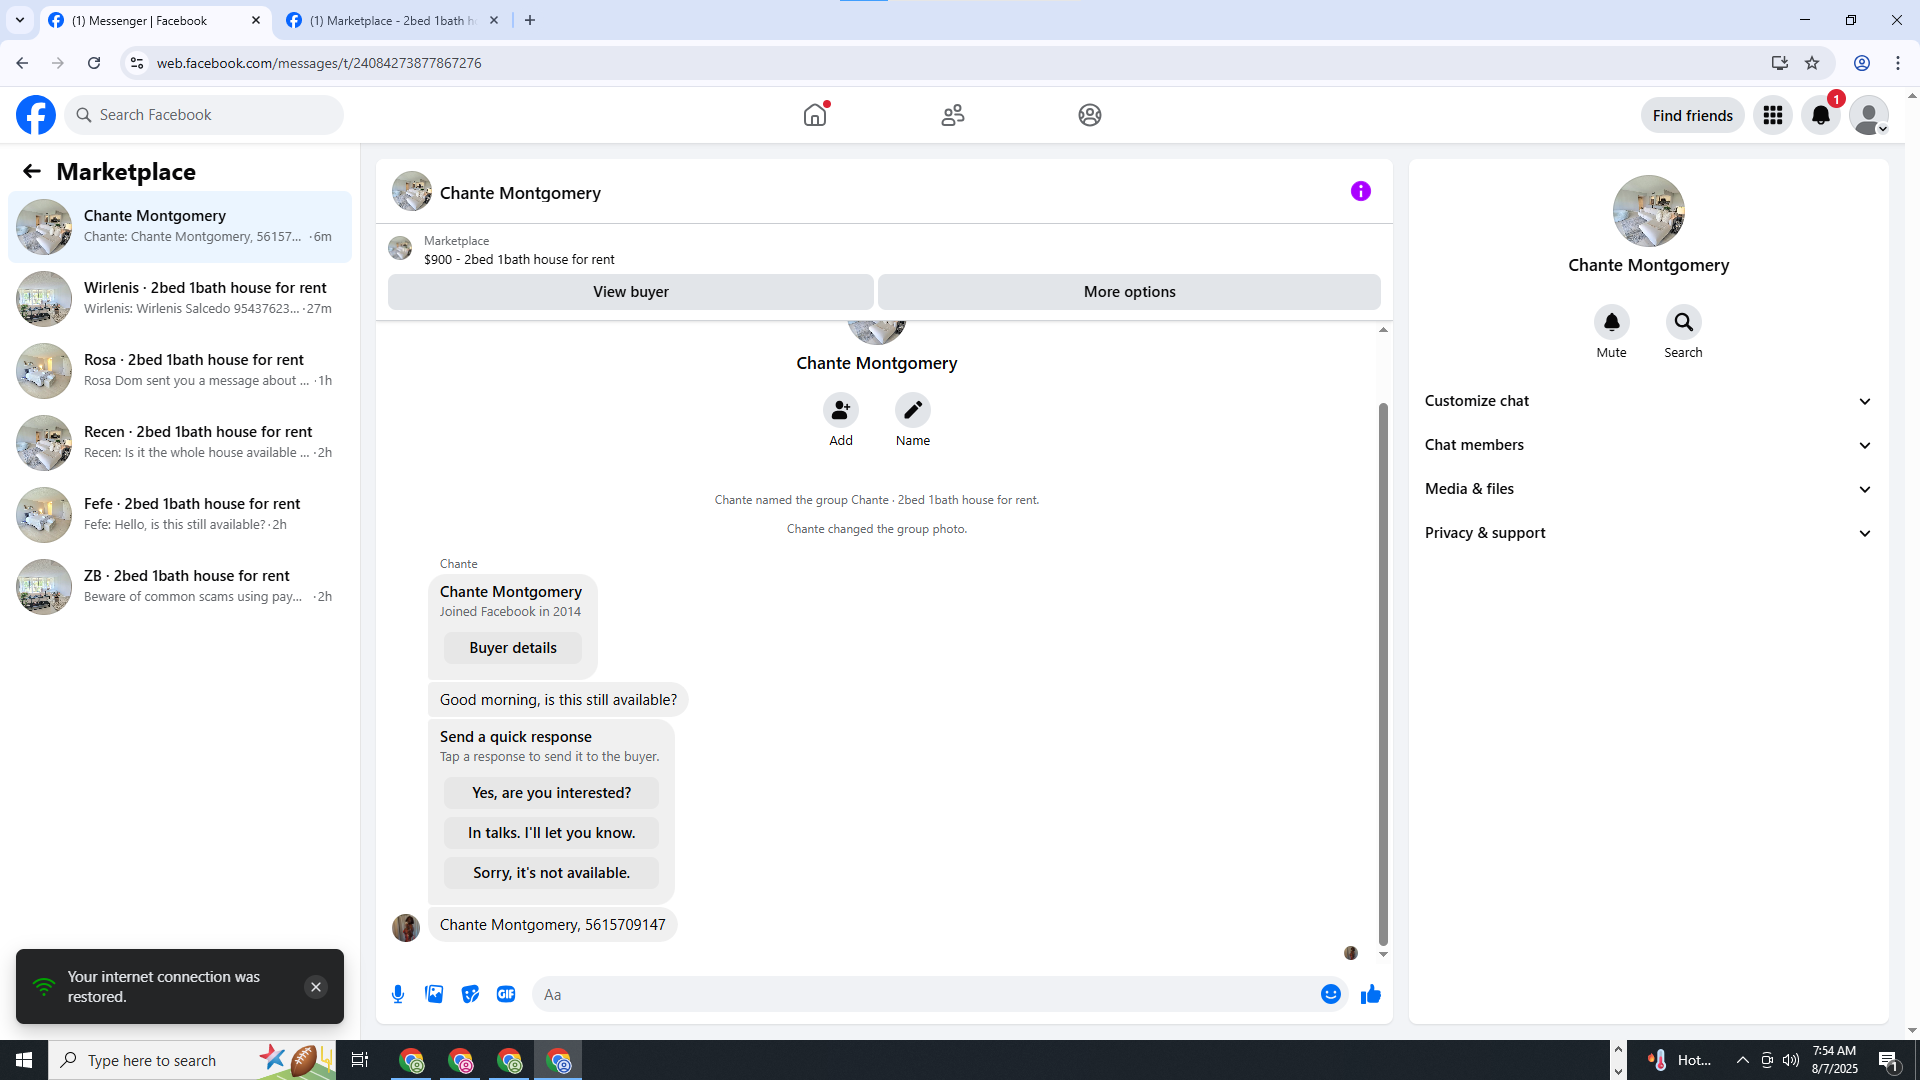
Task: Open the Facebook apps menu grid
Action: [1773, 115]
